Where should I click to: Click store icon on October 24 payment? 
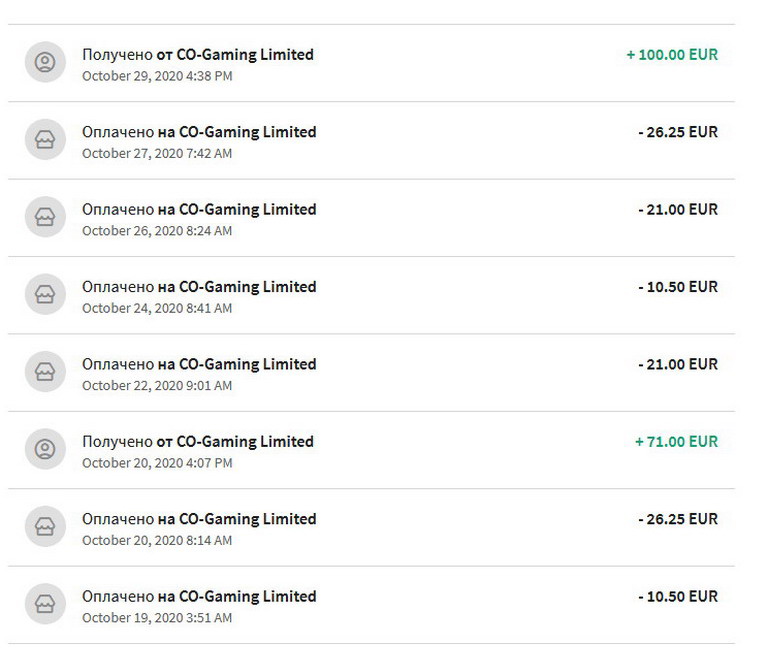click(x=45, y=295)
